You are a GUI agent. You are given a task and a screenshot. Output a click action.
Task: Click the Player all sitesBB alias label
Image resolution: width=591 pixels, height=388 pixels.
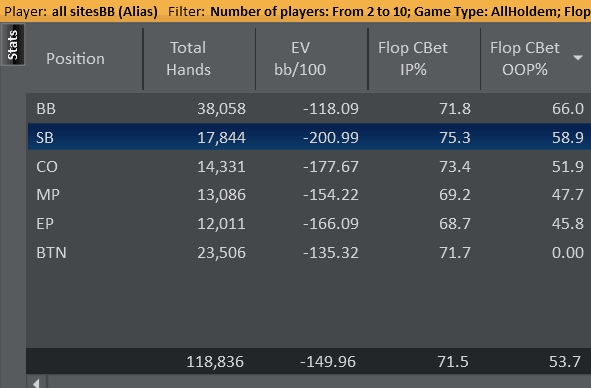pos(81,11)
